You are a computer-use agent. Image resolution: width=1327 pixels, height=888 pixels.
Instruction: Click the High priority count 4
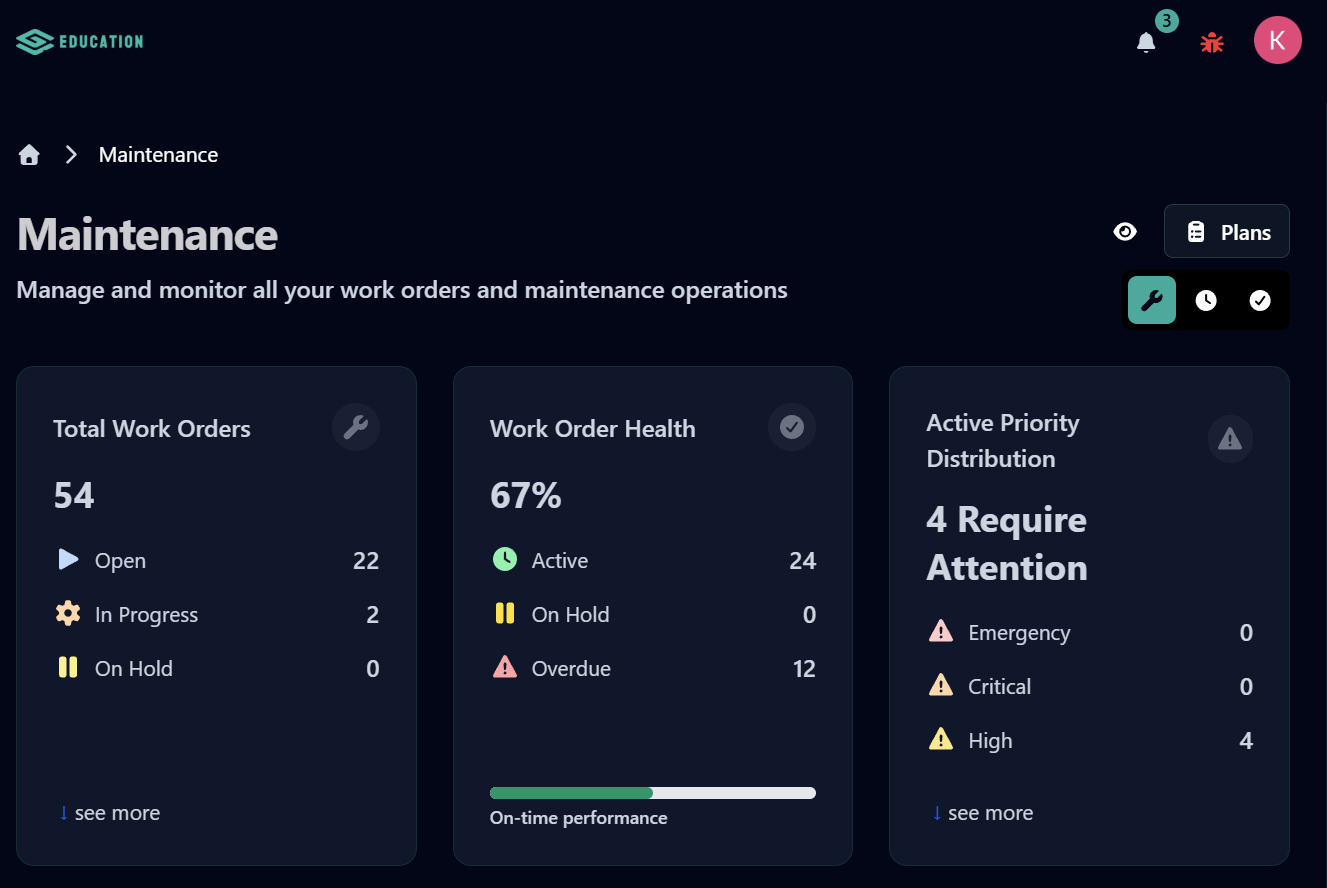[x=1246, y=741]
